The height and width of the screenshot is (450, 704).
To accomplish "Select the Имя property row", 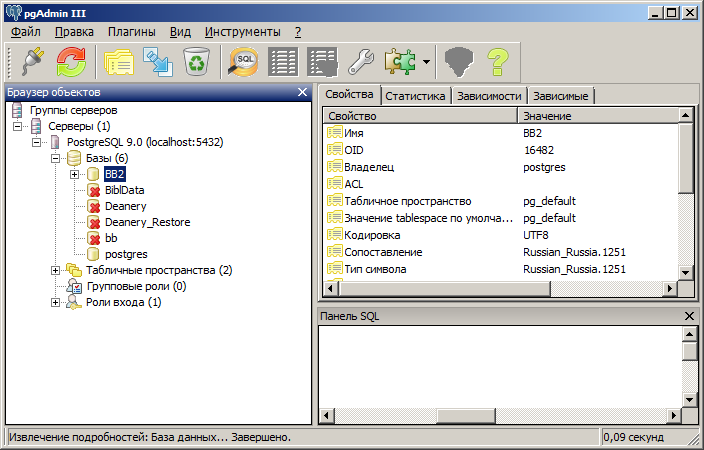I will 501,133.
